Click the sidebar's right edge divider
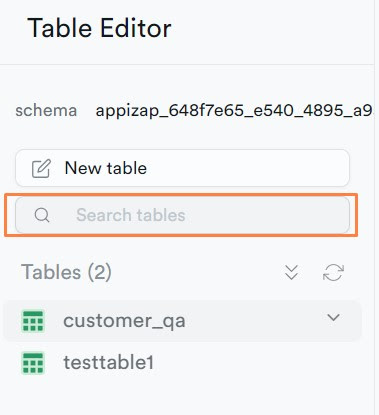Viewport: 379px width, 415px height. [x=374, y=207]
